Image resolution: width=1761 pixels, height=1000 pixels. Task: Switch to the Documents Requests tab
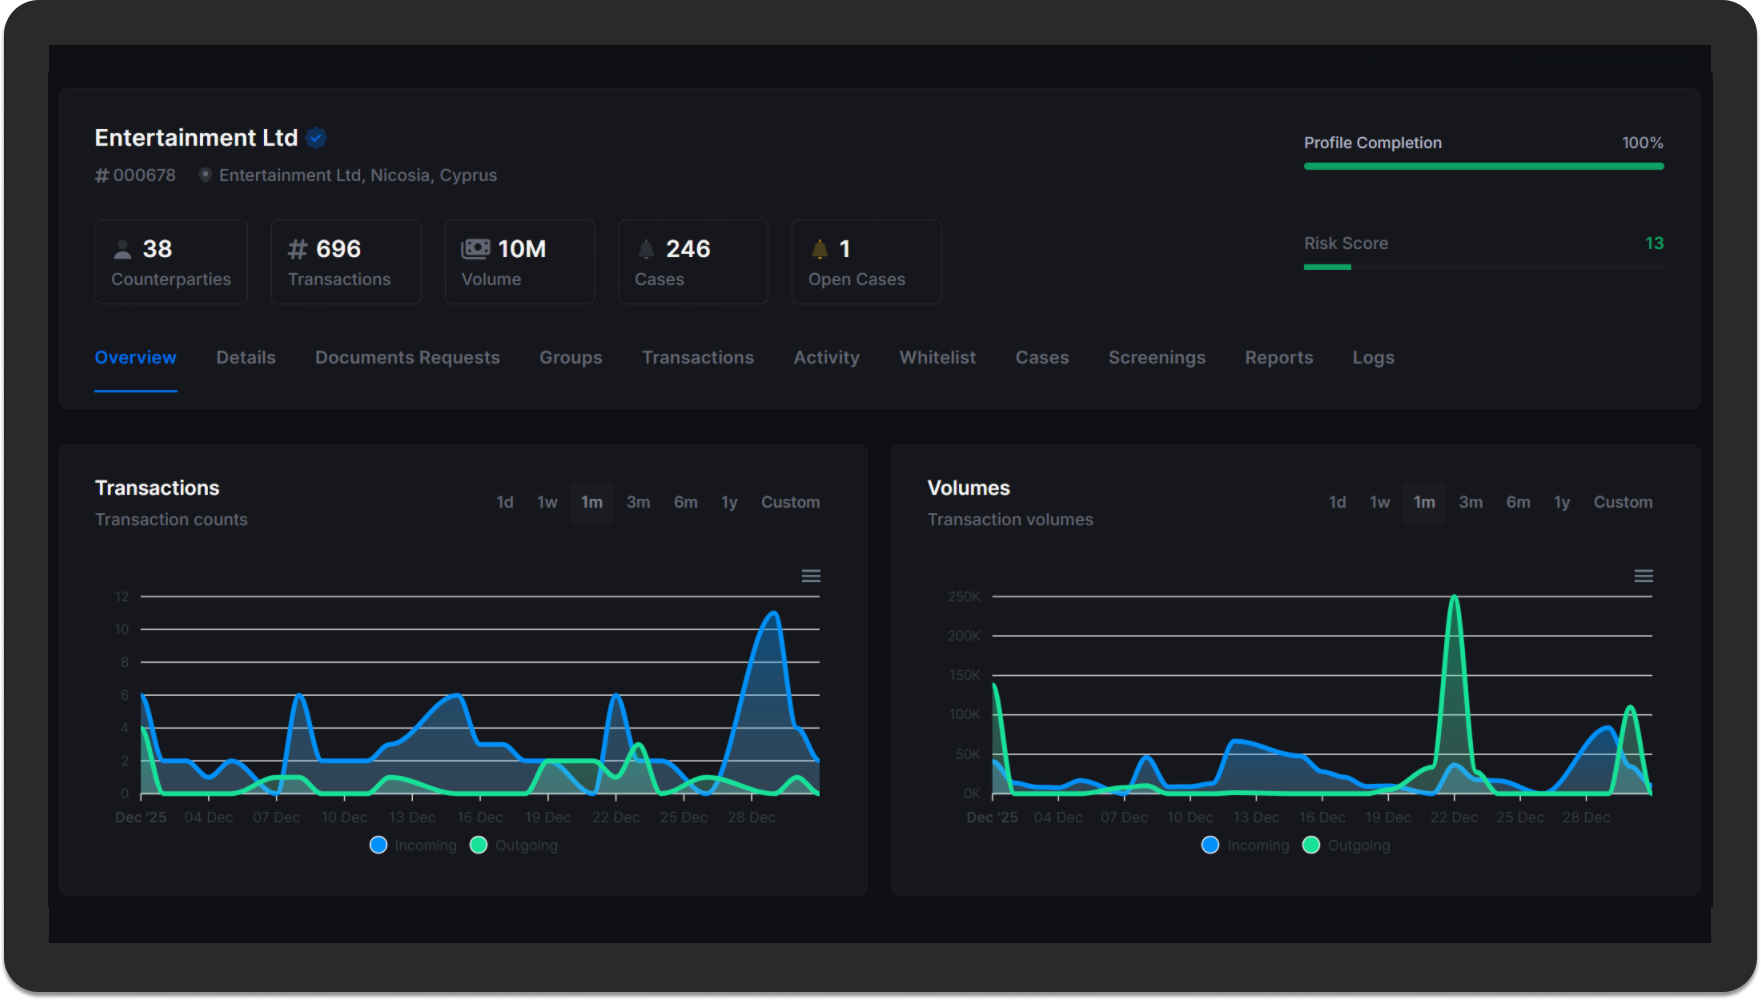[x=407, y=358]
